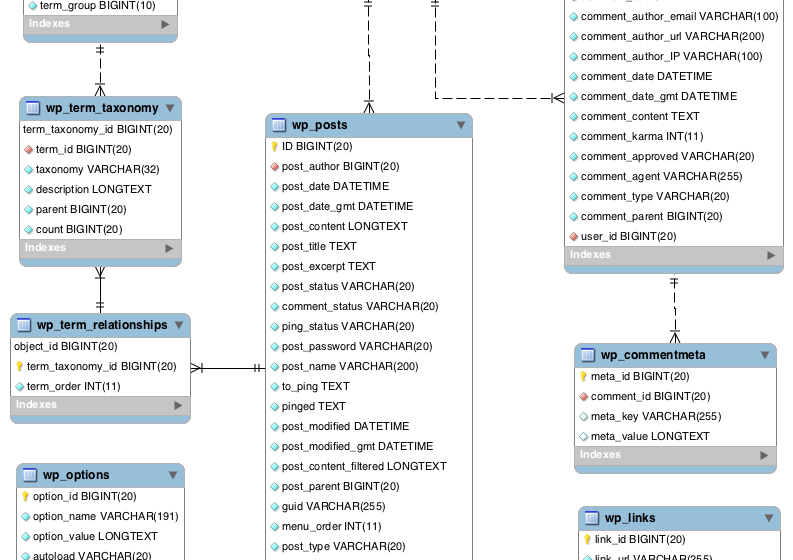Click the diamond icon beside comment_karma INT(11)
The height and width of the screenshot is (560, 793).
pos(574,137)
